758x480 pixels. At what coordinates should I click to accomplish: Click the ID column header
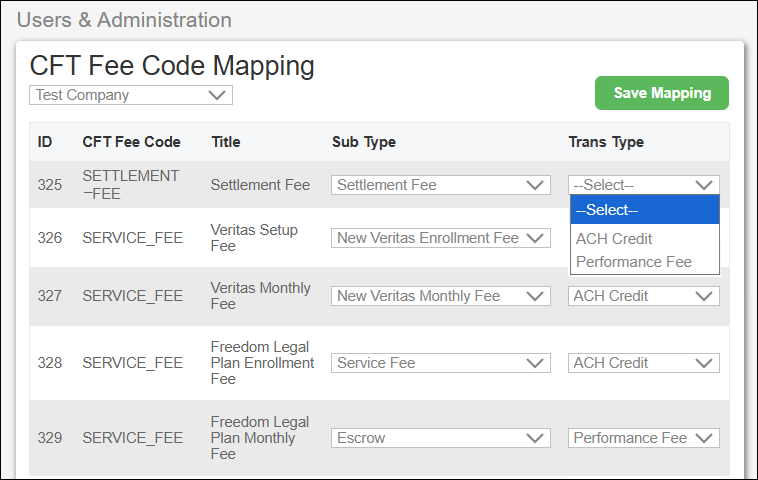(44, 142)
